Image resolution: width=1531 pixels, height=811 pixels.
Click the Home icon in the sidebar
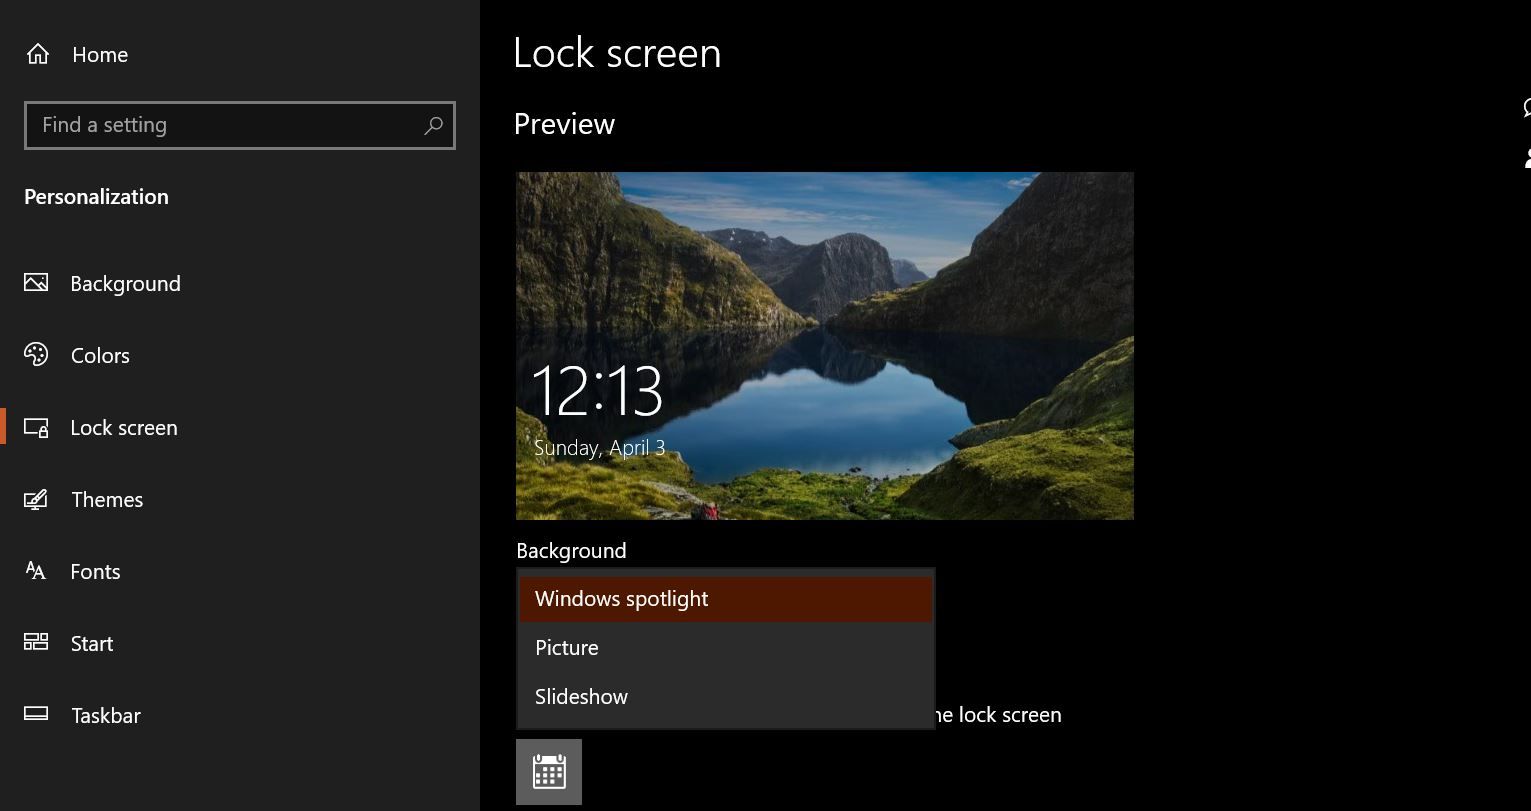(x=36, y=54)
